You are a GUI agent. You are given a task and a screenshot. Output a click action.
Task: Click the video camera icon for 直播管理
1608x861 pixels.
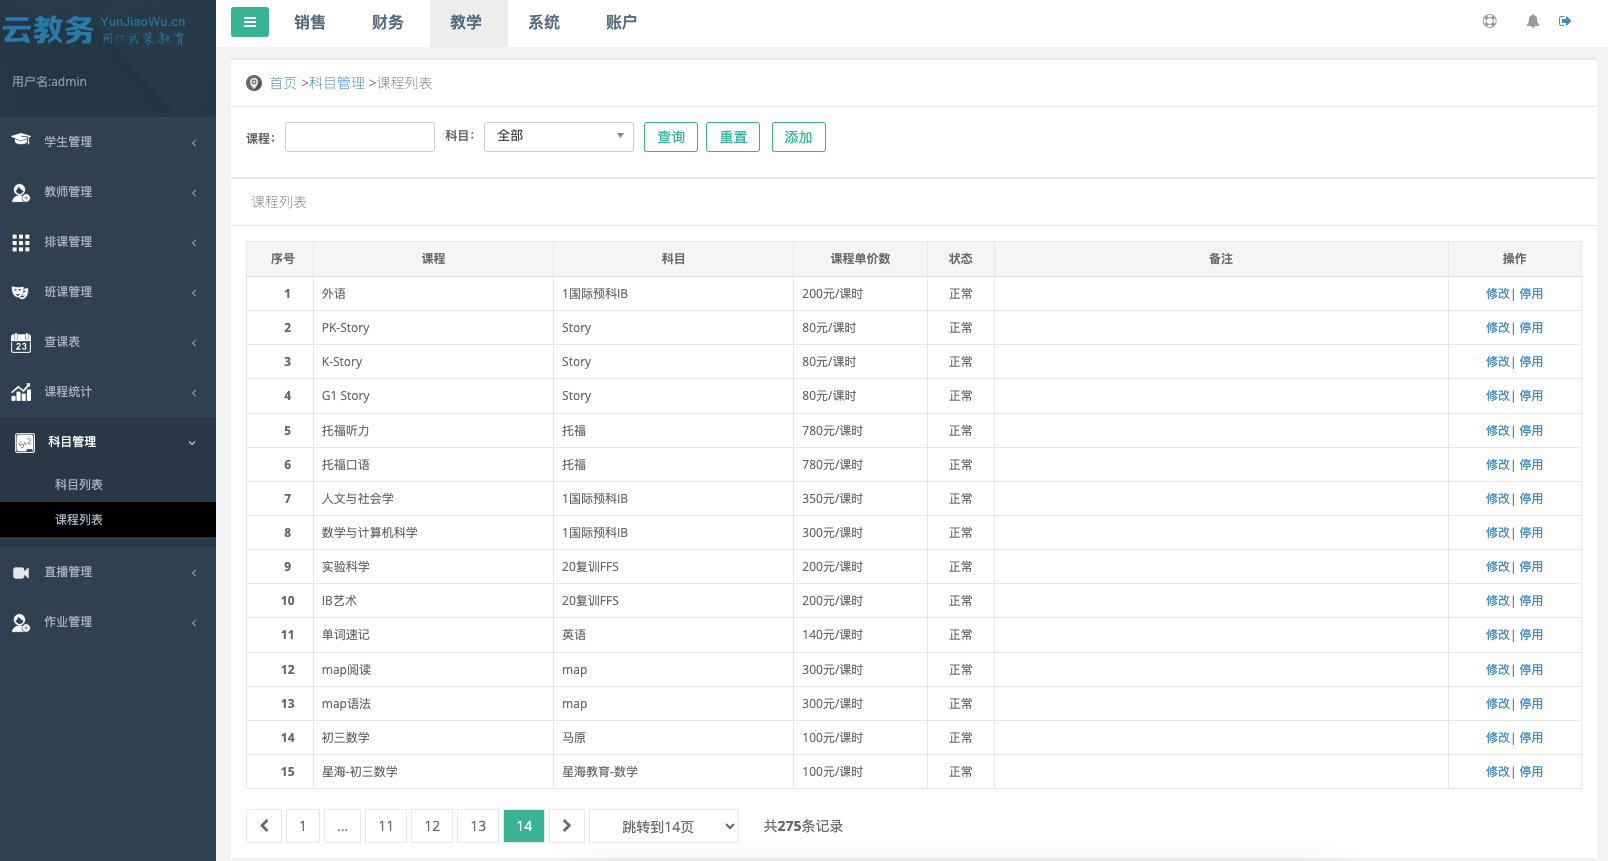pyautogui.click(x=21, y=572)
